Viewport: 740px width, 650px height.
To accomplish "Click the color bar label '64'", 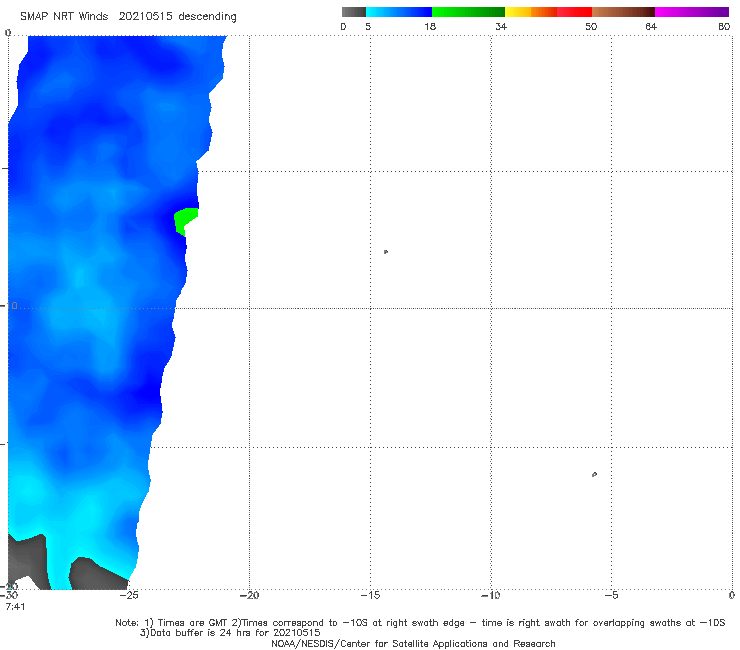I will tap(651, 26).
